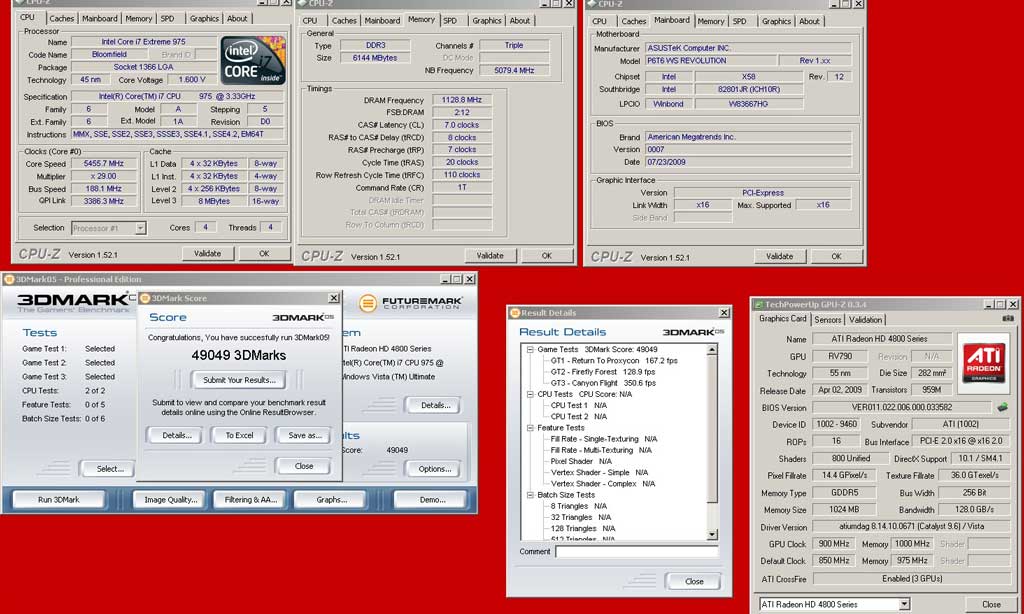This screenshot has width=1024, height=614.
Task: Open the SPD tab in the CPU-Z memory timings window
Action: click(x=450, y=21)
